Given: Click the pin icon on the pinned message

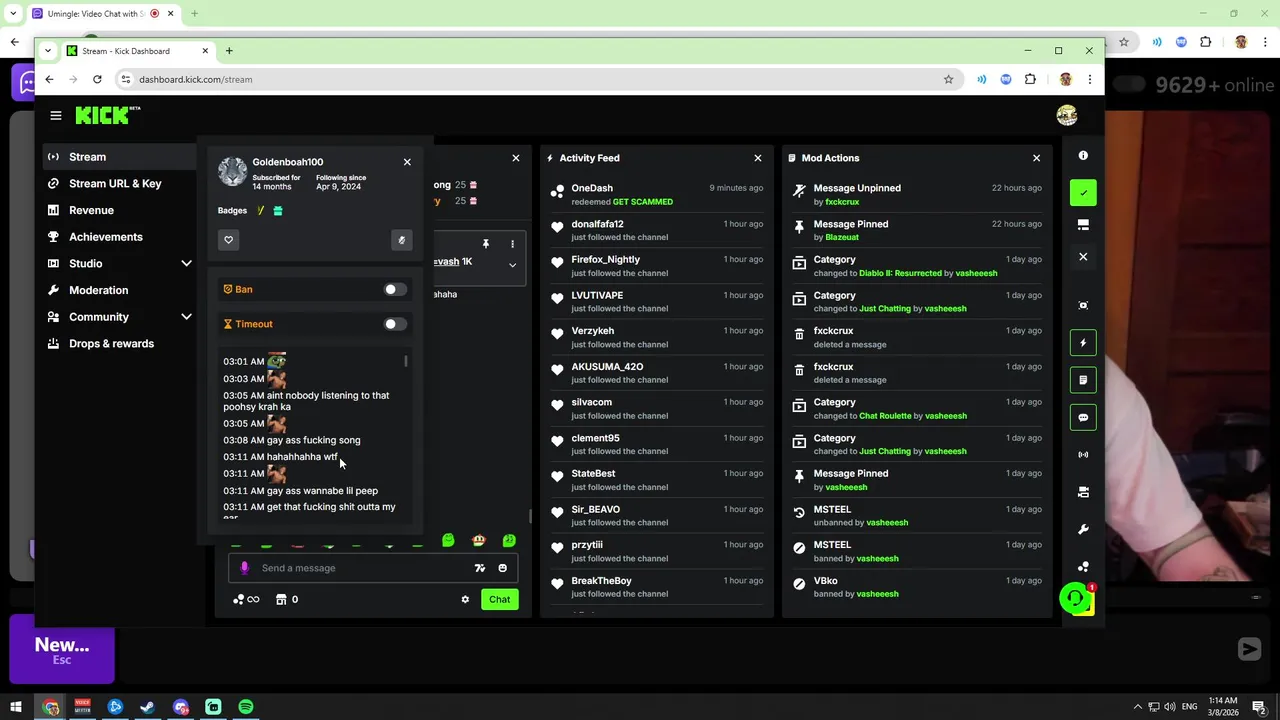Looking at the screenshot, I should tap(486, 244).
